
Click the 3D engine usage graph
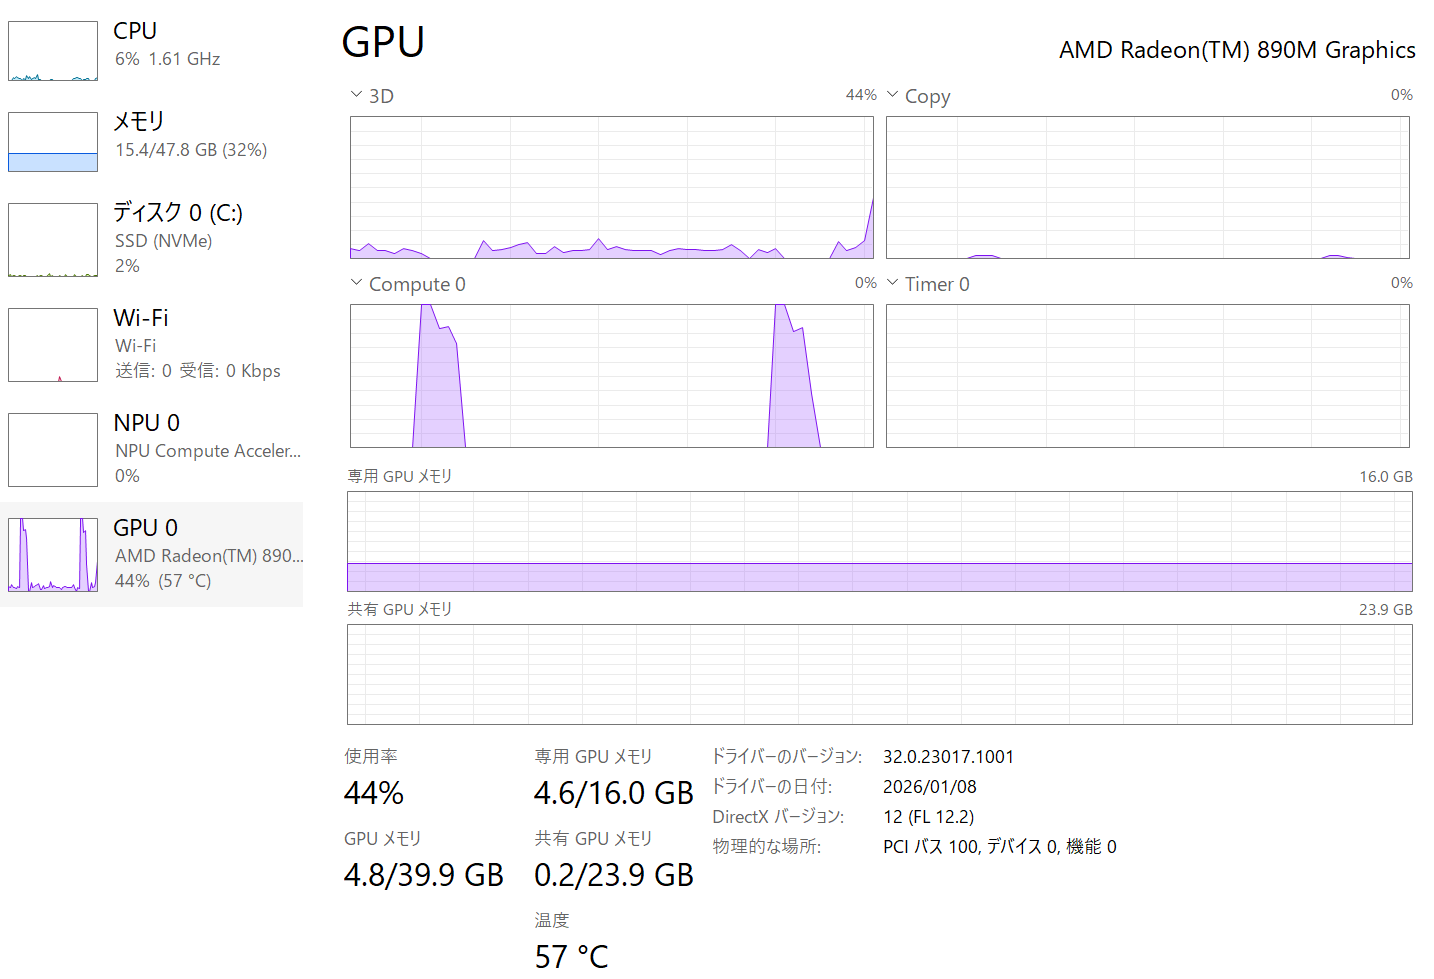pyautogui.click(x=611, y=187)
